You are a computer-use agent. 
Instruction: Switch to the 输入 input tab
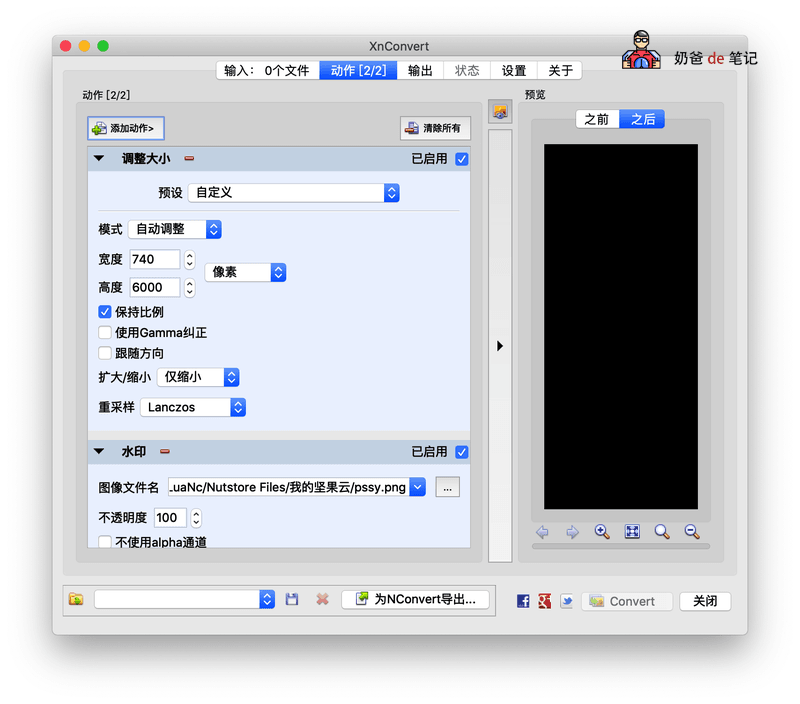267,70
